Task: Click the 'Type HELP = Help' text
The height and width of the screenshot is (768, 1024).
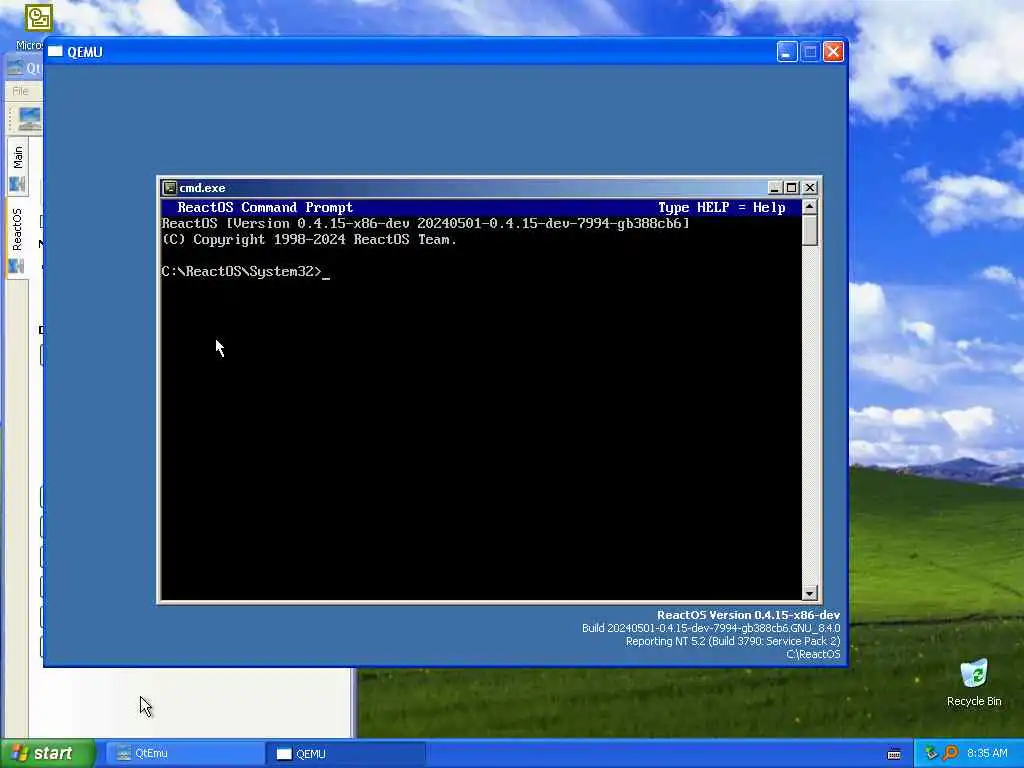Action: pyautogui.click(x=722, y=208)
